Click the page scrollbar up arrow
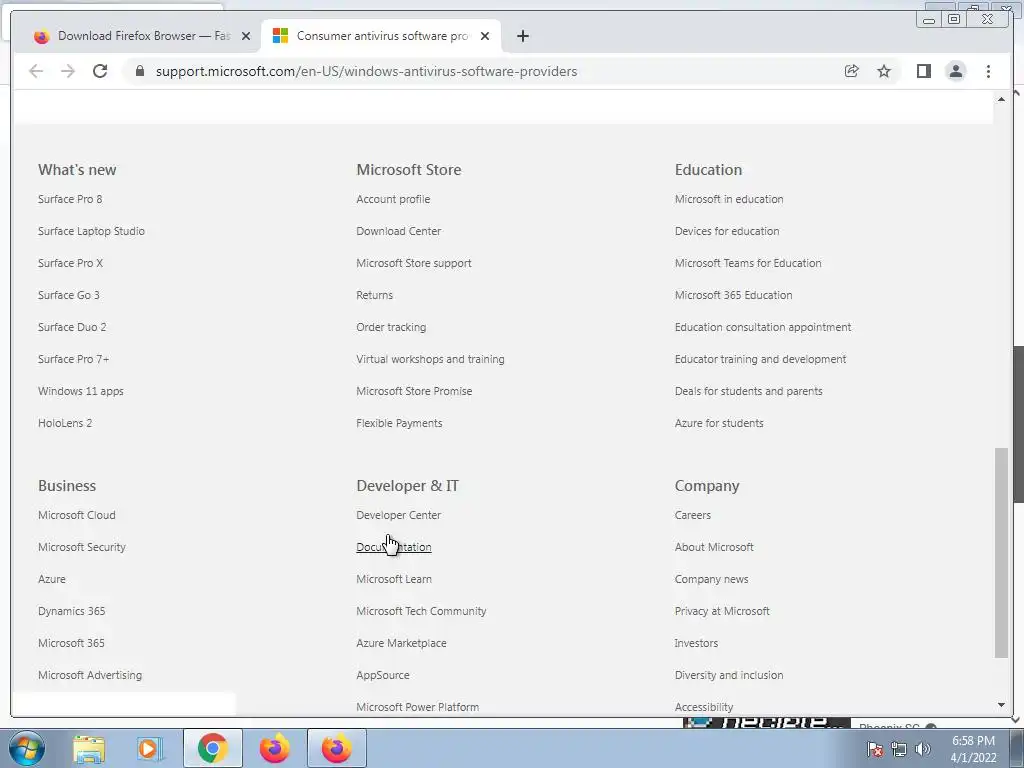This screenshot has width=1024, height=768. tap(1001, 99)
